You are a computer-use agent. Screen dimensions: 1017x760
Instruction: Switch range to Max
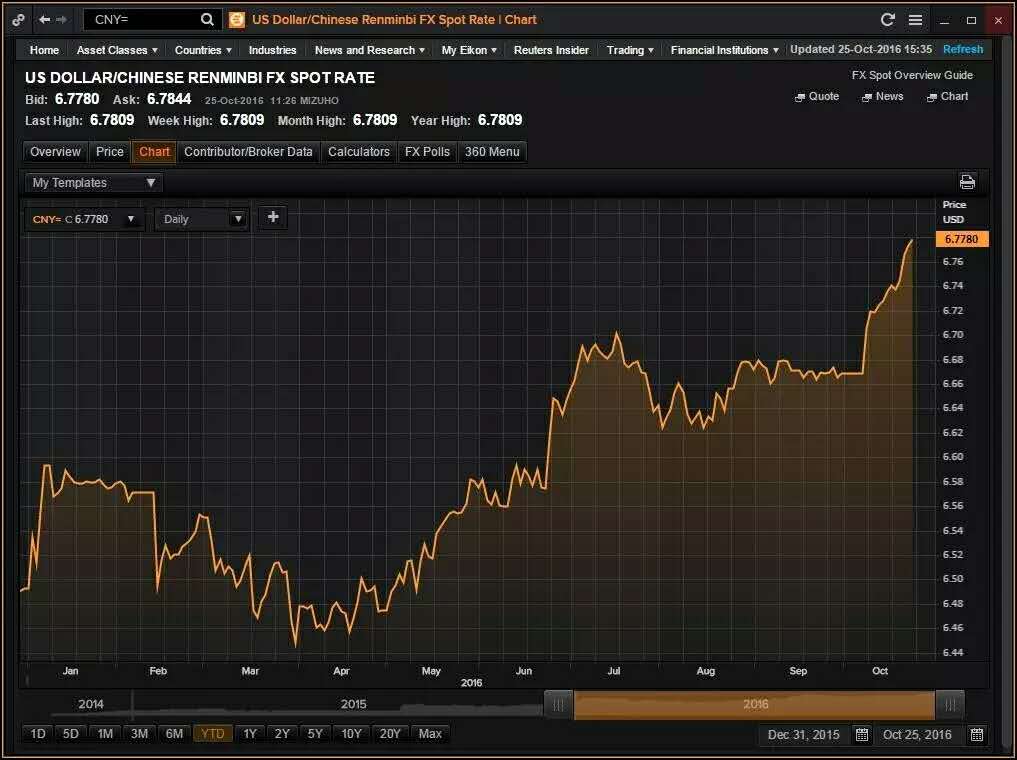430,734
